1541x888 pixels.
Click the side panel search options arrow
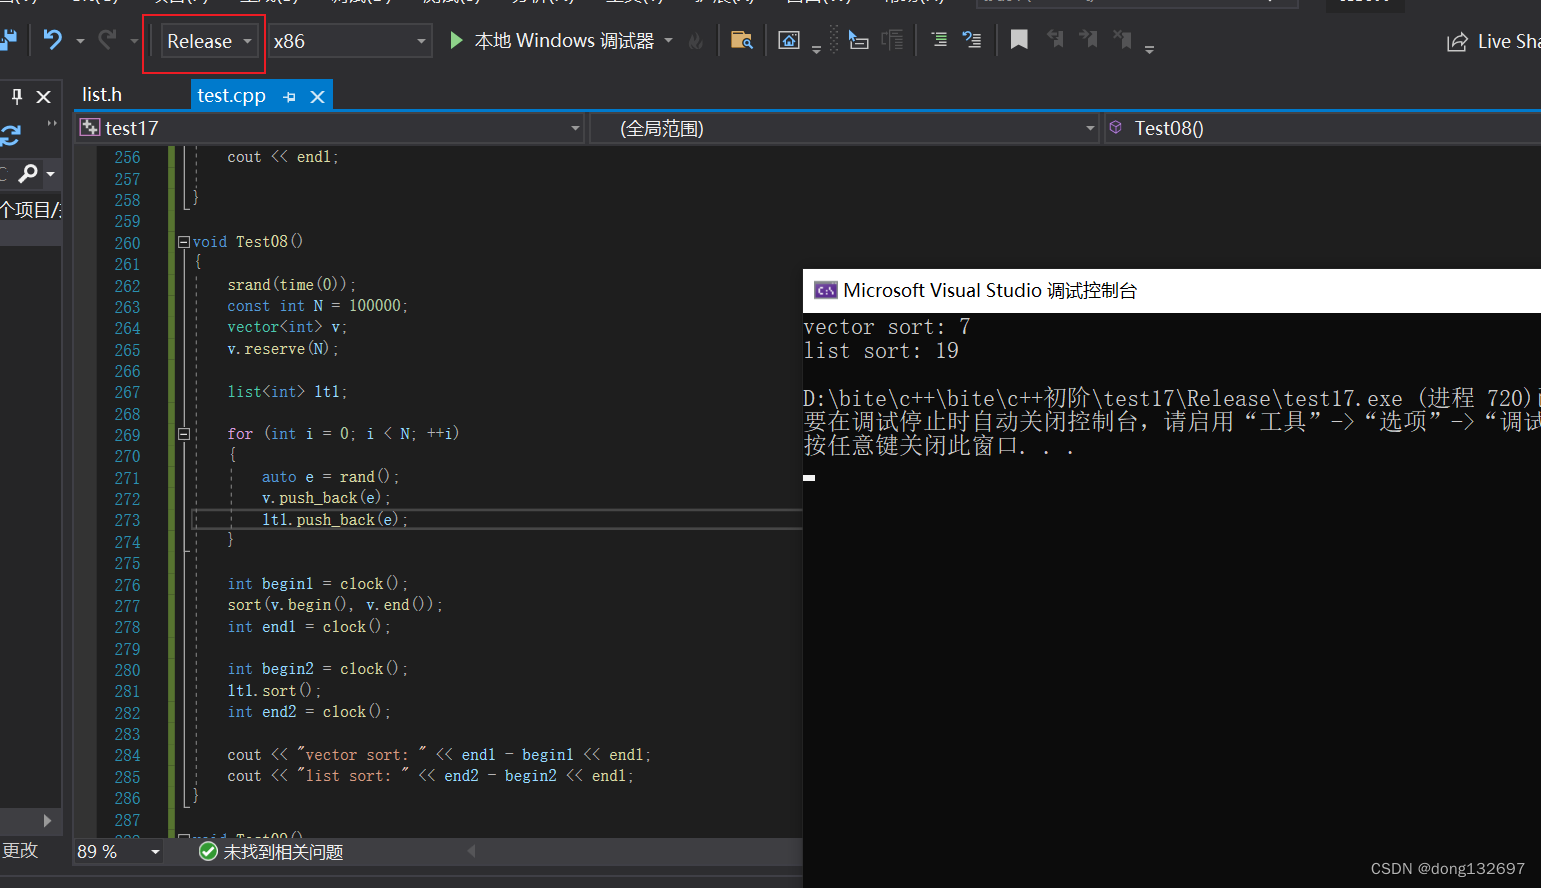pyautogui.click(x=50, y=174)
